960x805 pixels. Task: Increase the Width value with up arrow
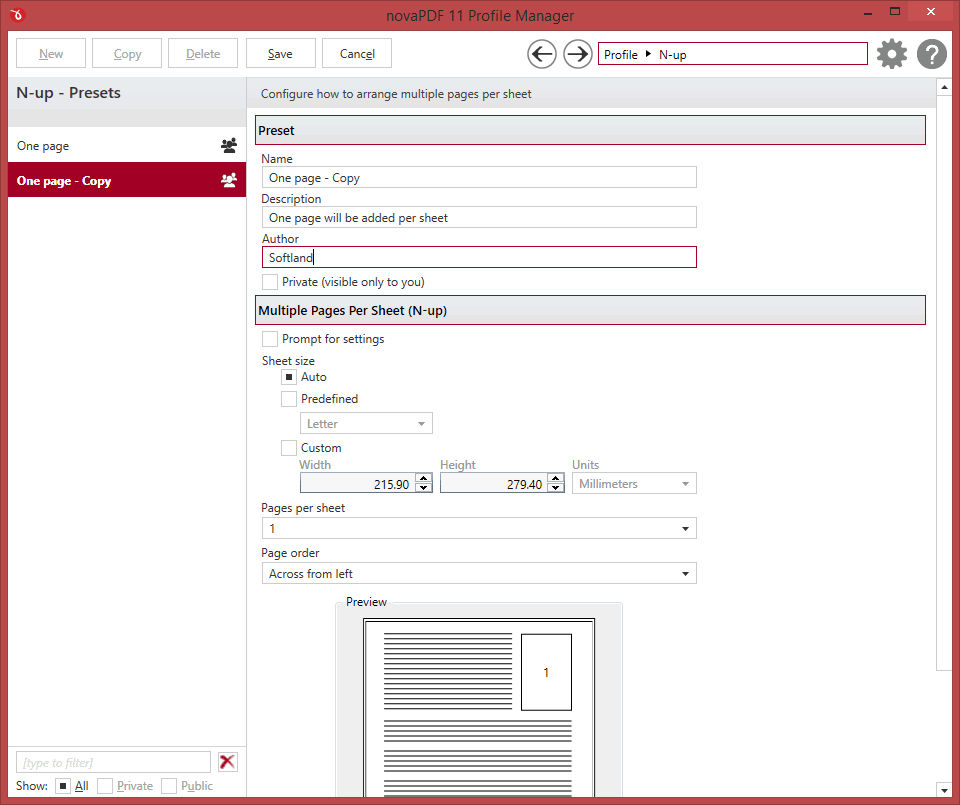(x=424, y=478)
